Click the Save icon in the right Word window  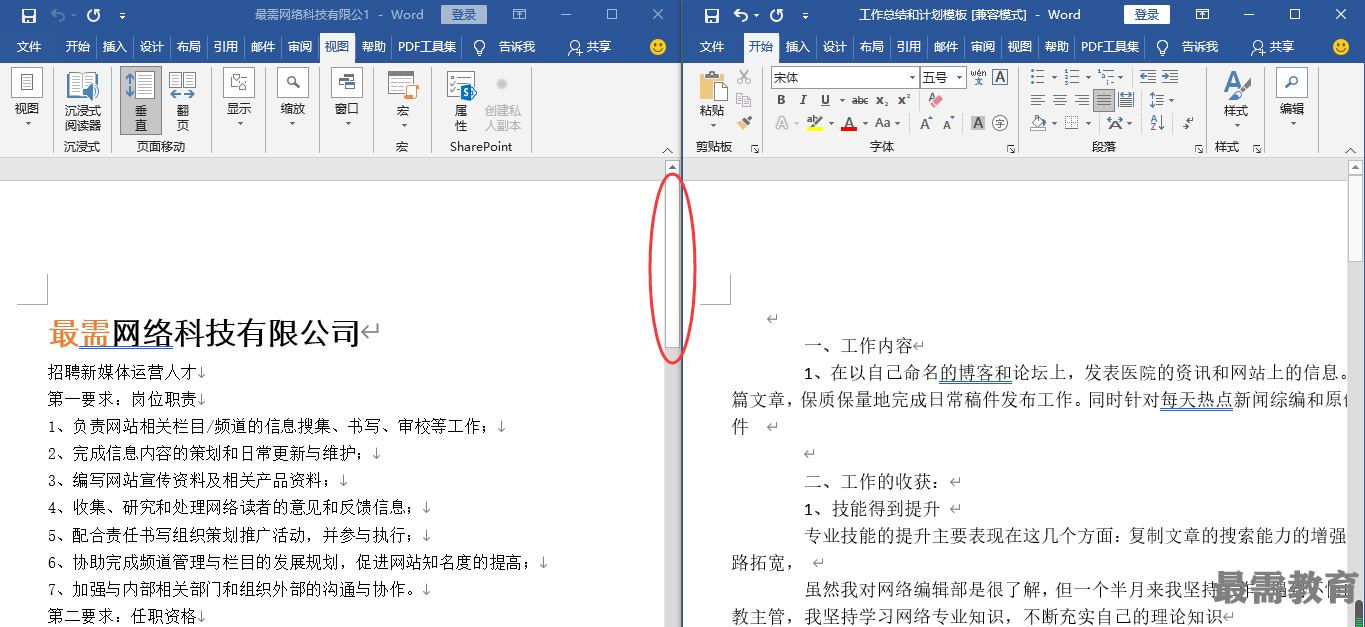click(712, 15)
